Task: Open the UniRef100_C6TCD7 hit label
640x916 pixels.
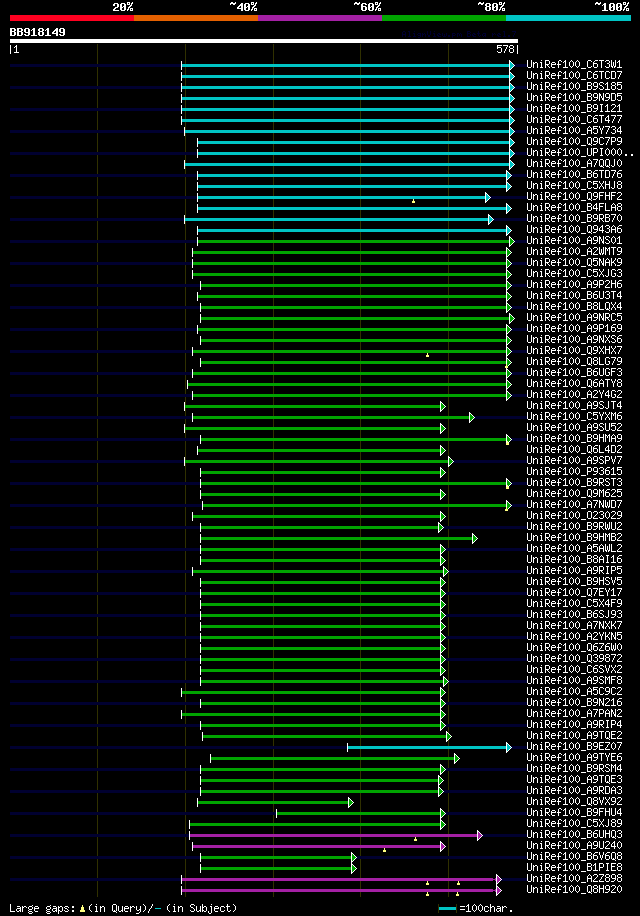Action: click(574, 75)
